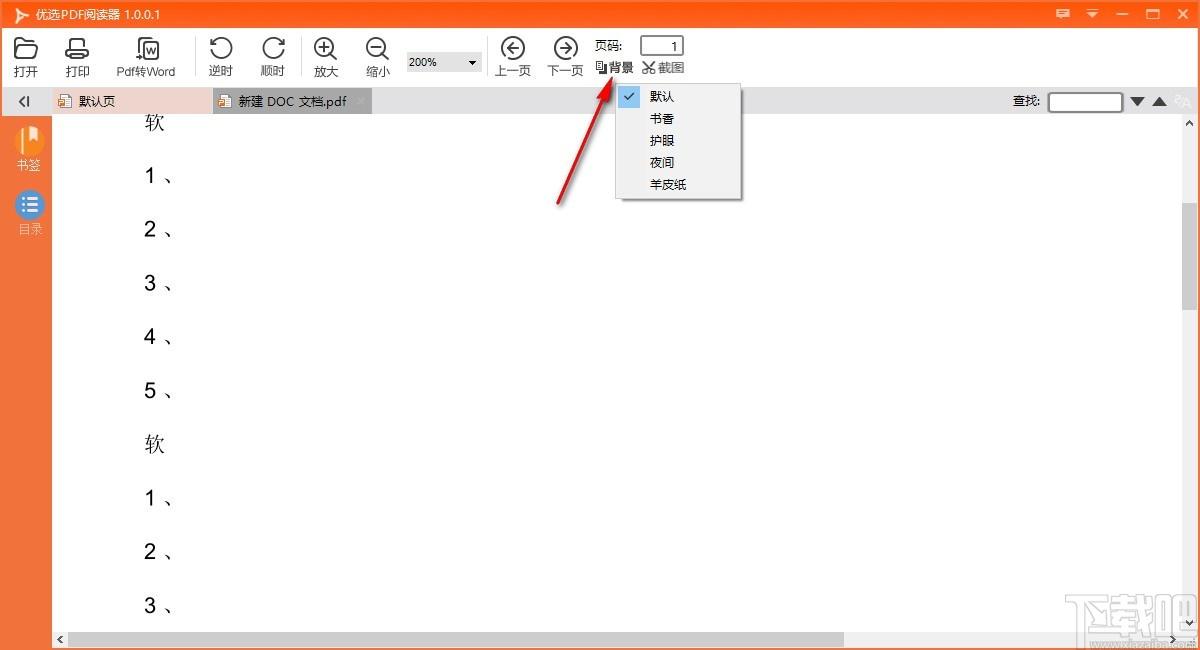Click the 查找 search input box
This screenshot has width=1200, height=650.
coord(1085,101)
